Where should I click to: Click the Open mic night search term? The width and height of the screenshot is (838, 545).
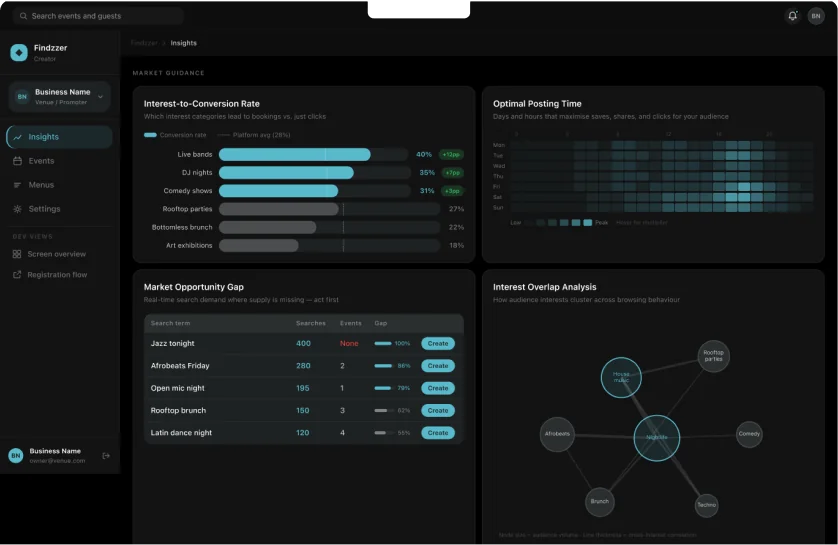(x=177, y=388)
